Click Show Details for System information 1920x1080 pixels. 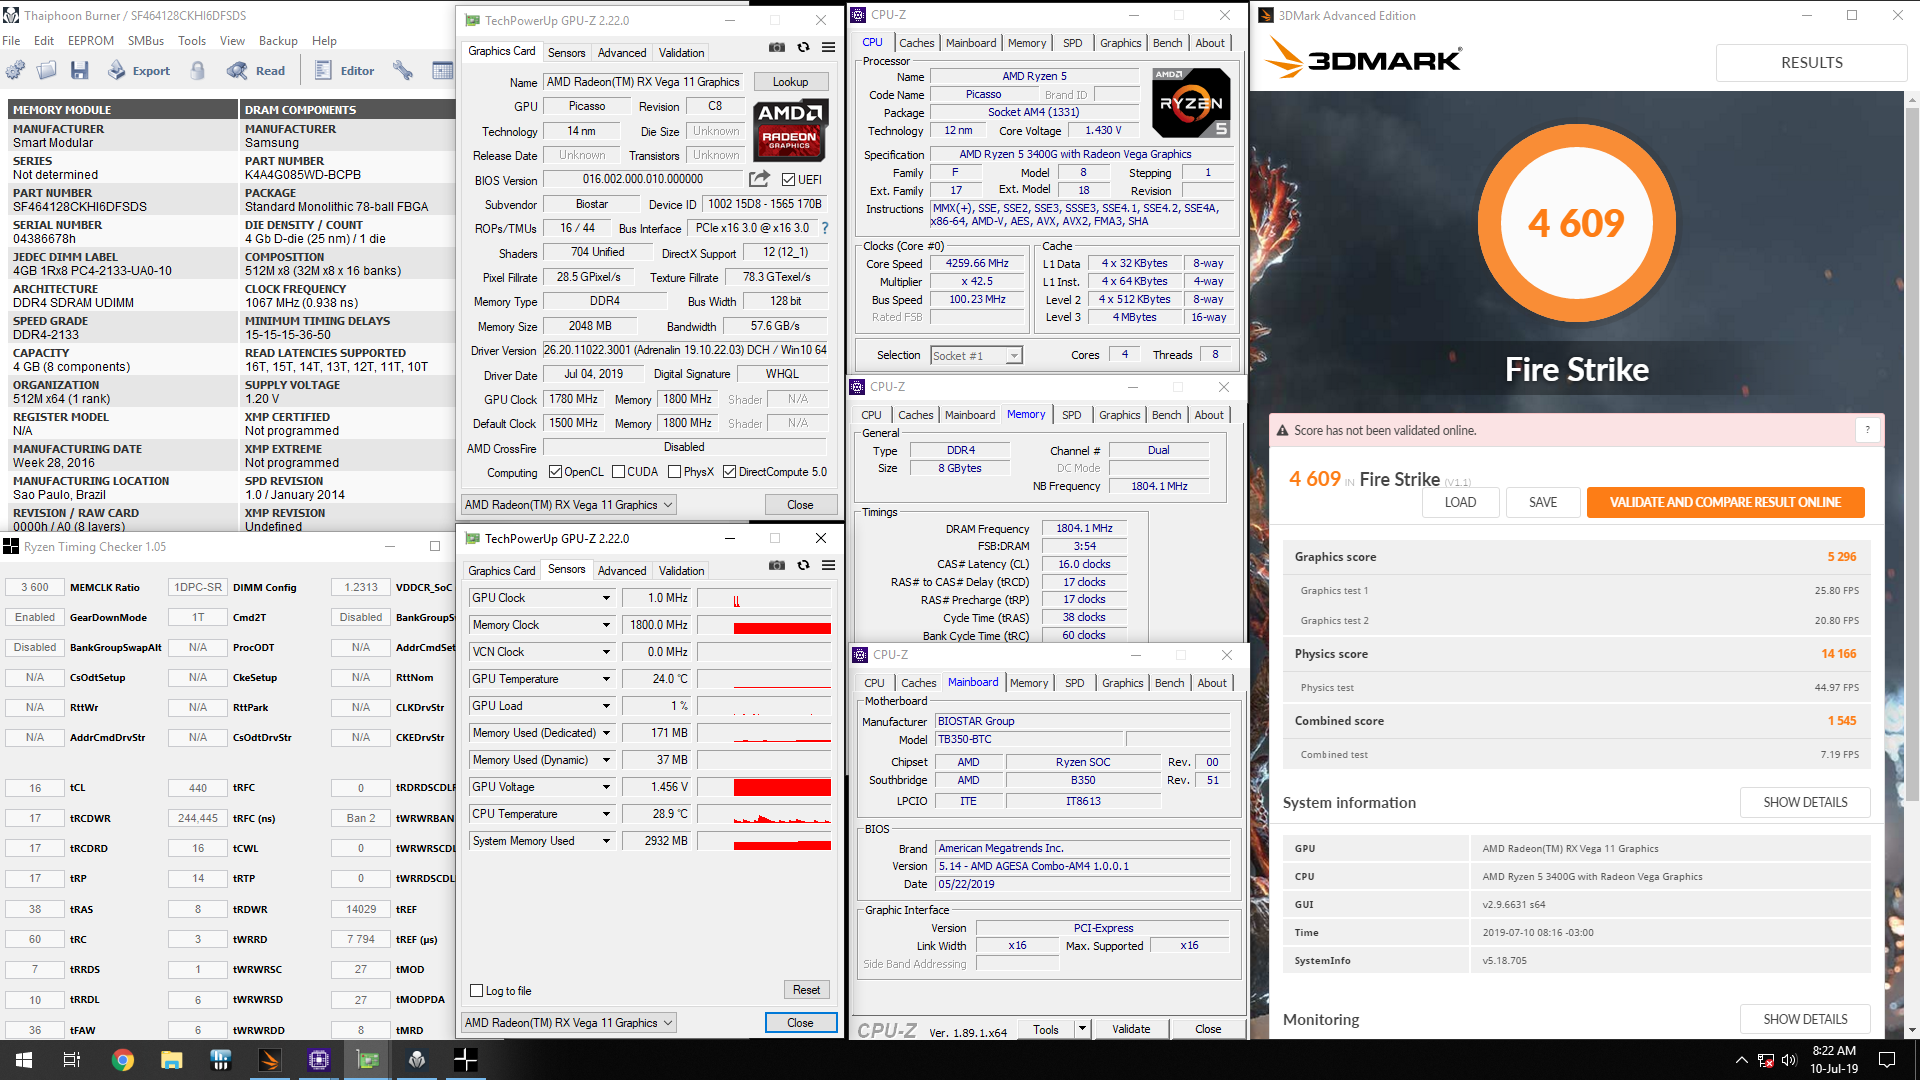click(x=1805, y=802)
